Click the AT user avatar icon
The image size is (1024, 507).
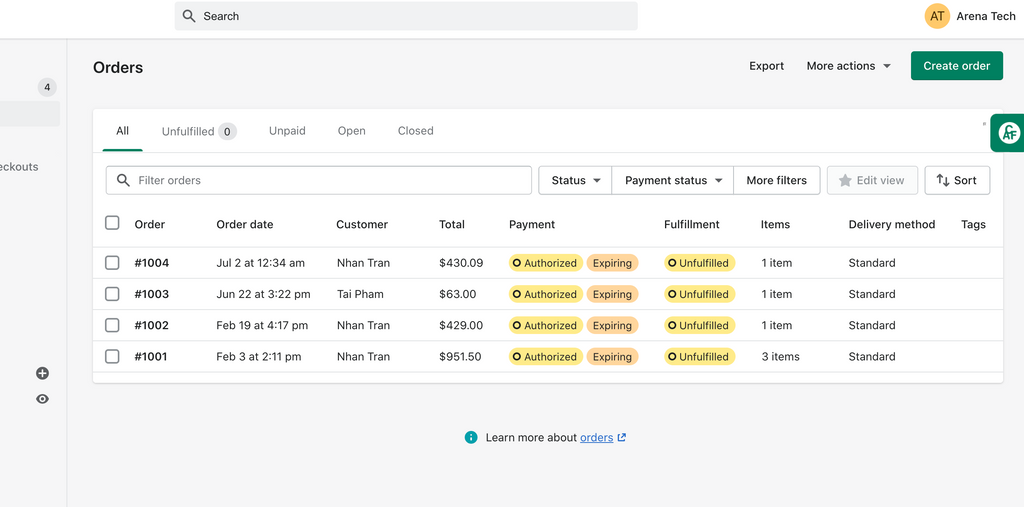(936, 16)
